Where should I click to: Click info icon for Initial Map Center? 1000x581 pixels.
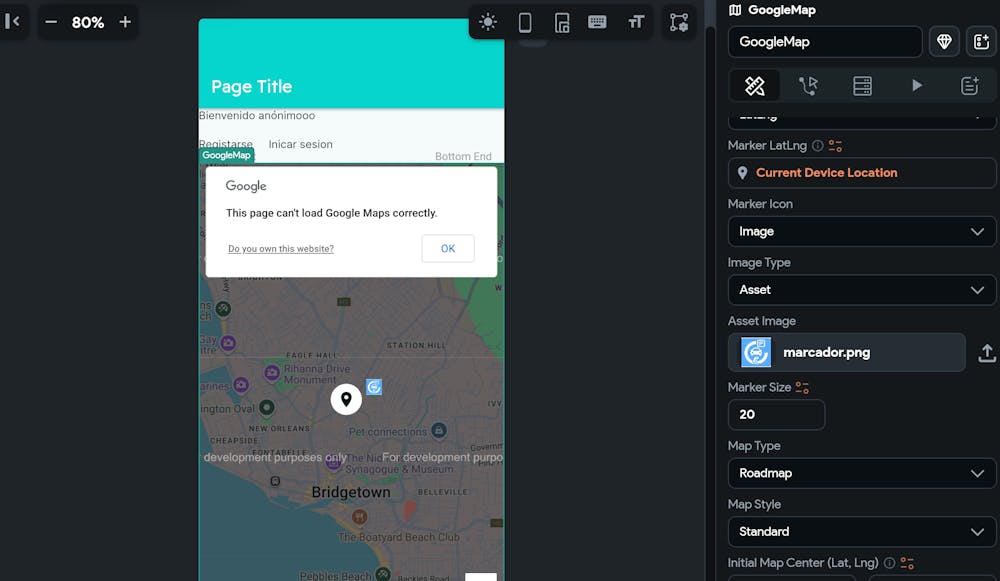tap(889, 563)
